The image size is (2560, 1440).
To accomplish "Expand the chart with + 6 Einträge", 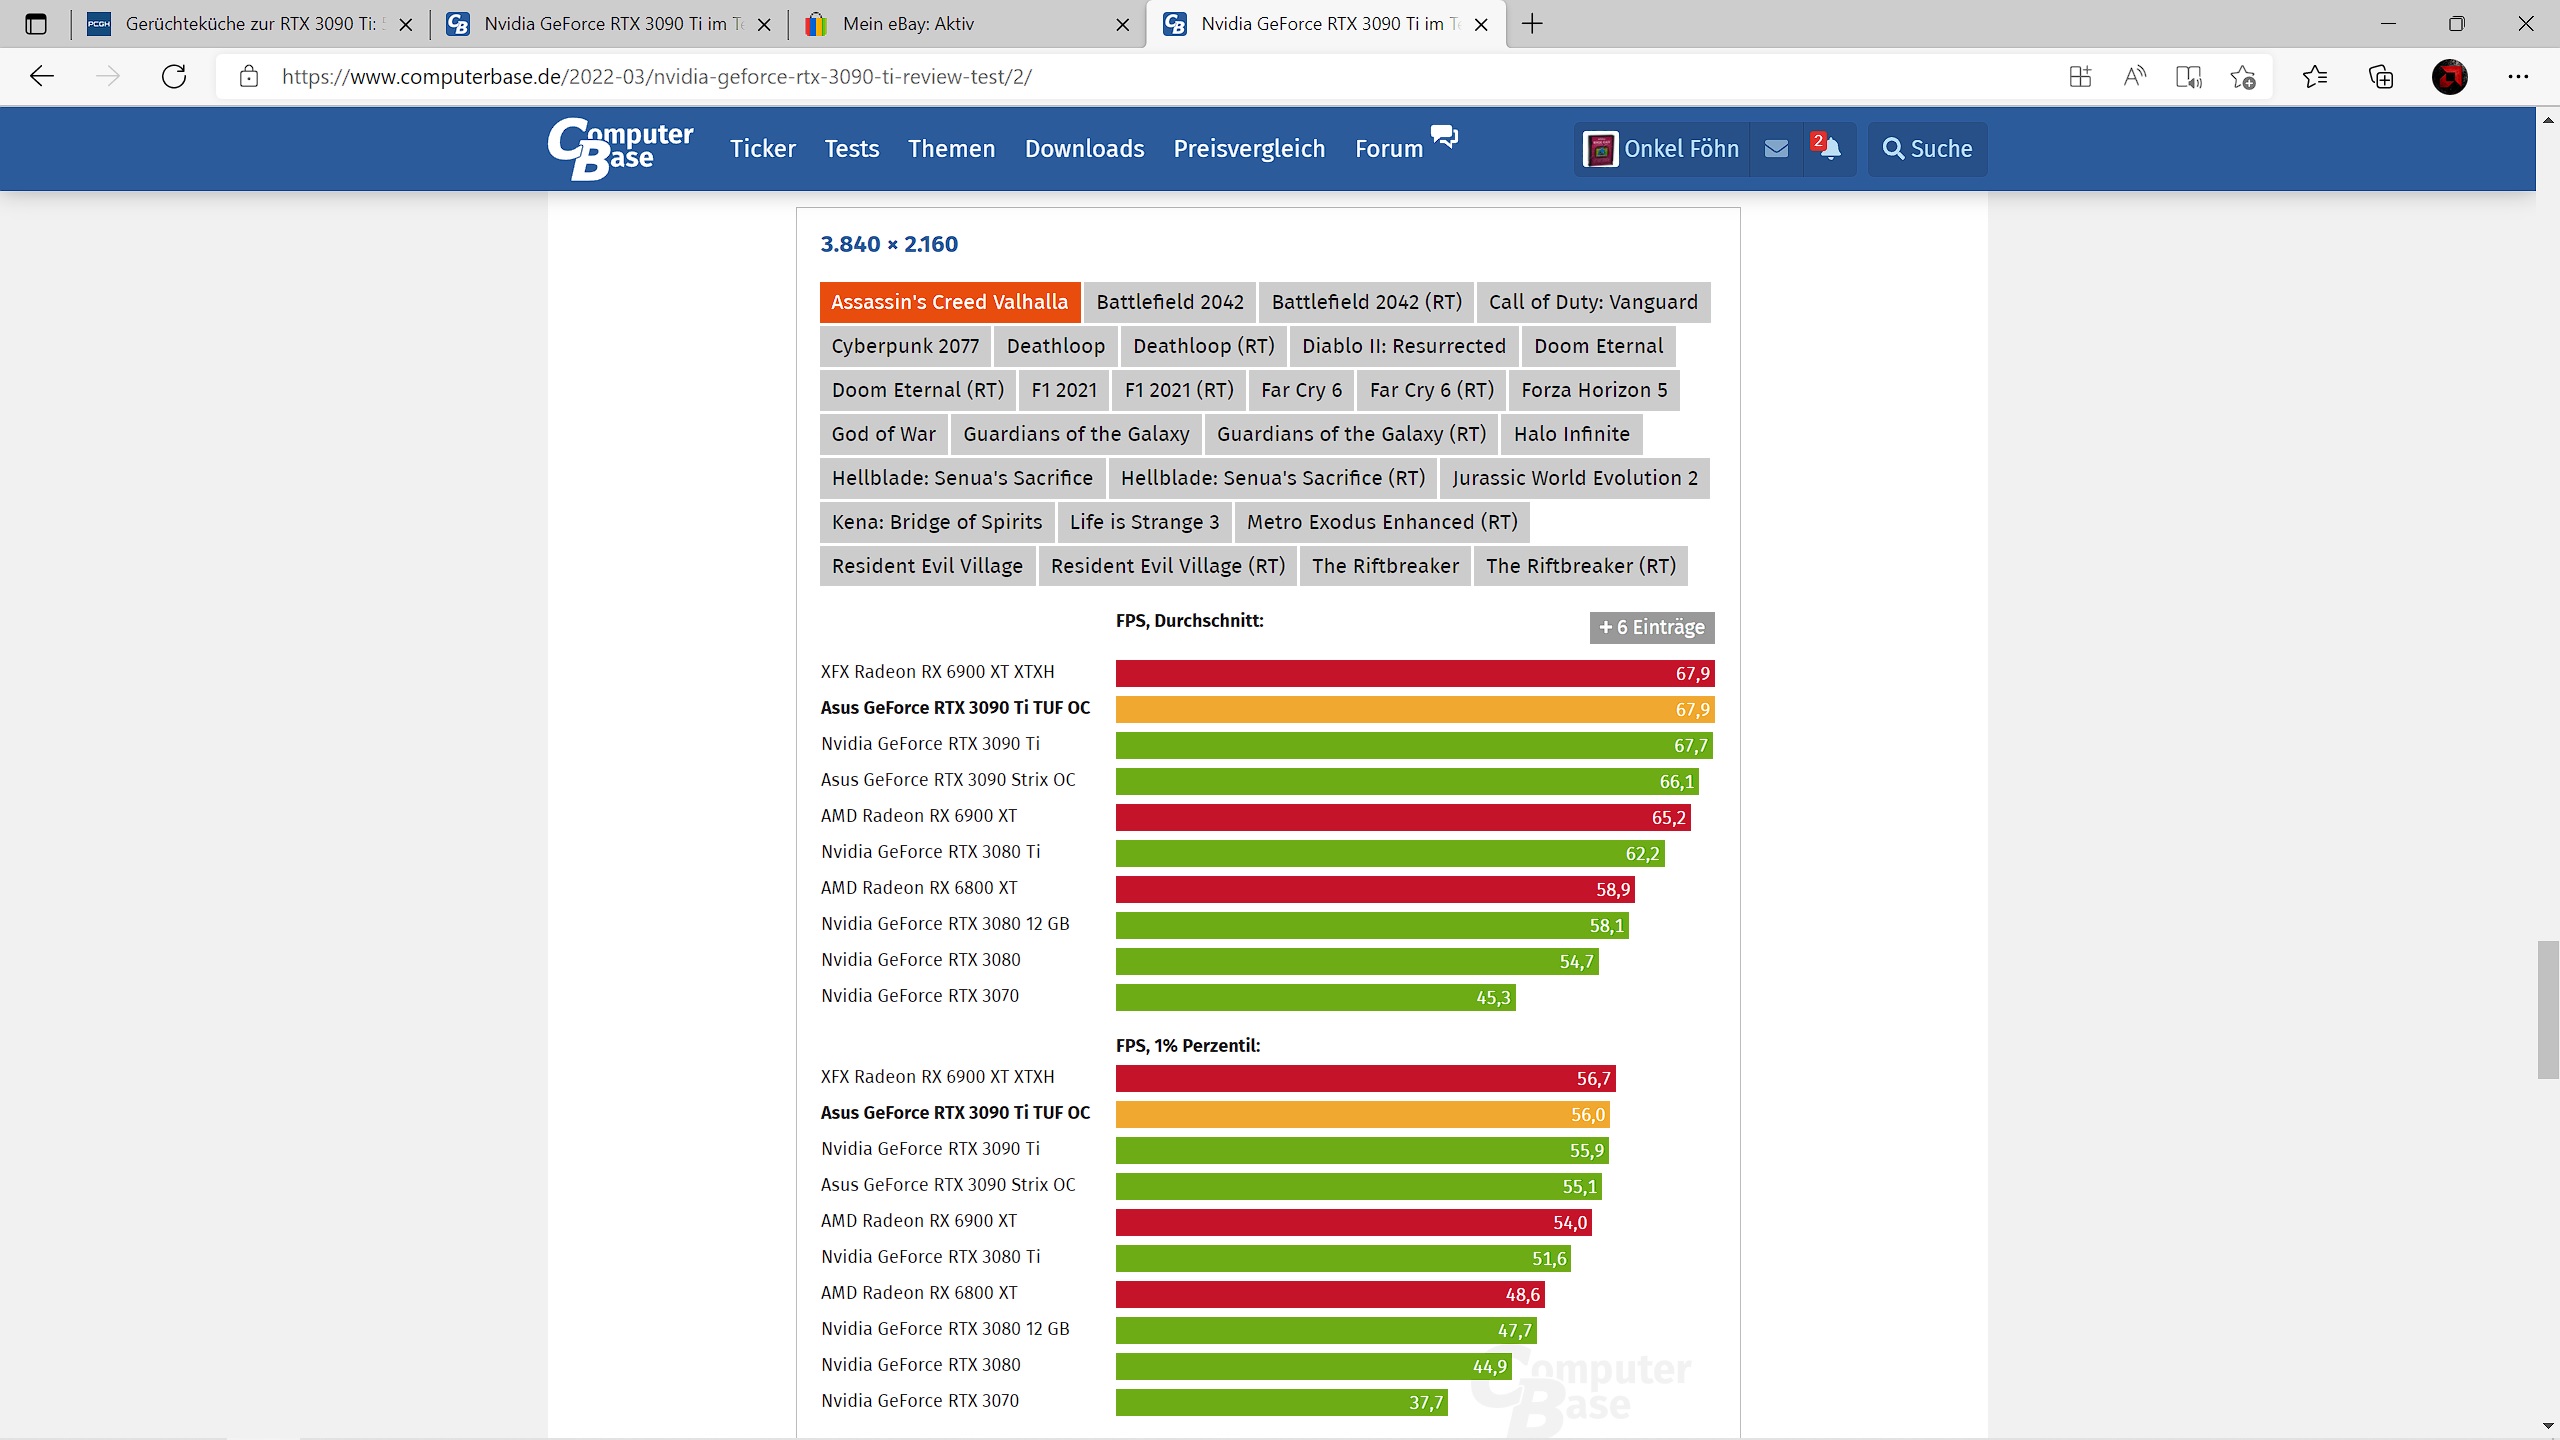I will (1652, 627).
